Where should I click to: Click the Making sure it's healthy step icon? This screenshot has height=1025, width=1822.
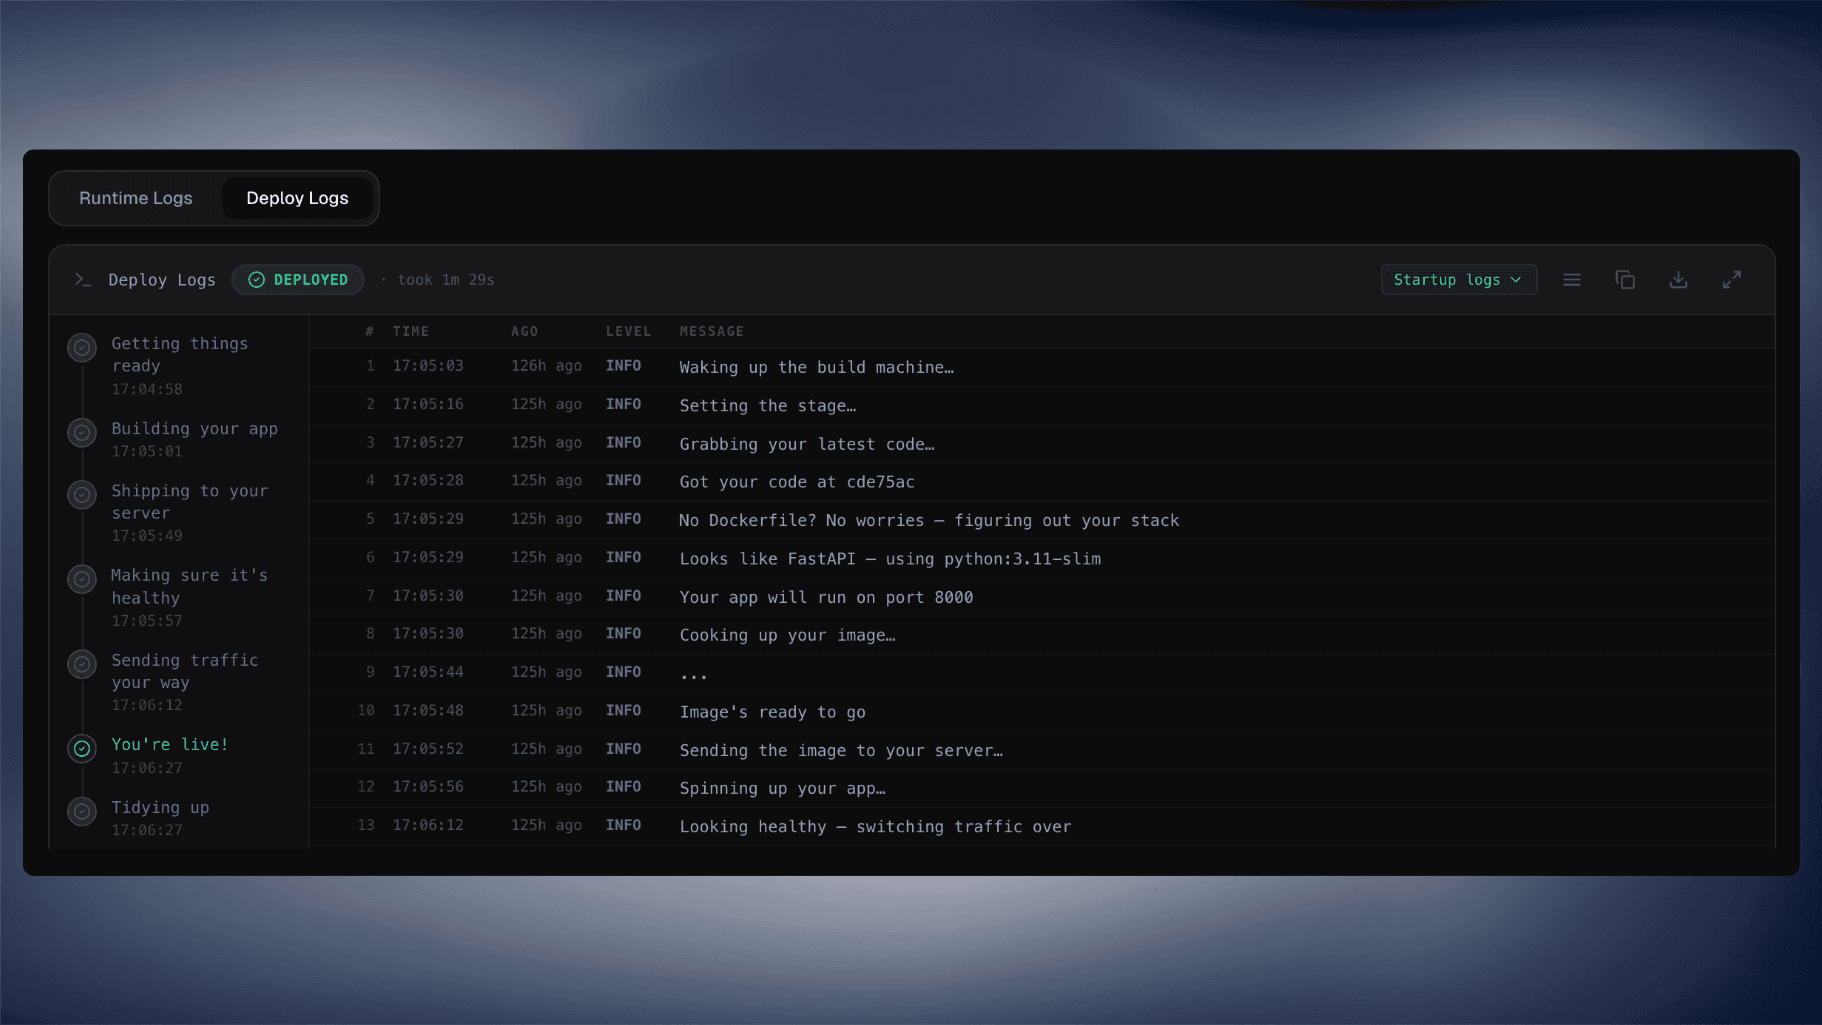click(82, 579)
